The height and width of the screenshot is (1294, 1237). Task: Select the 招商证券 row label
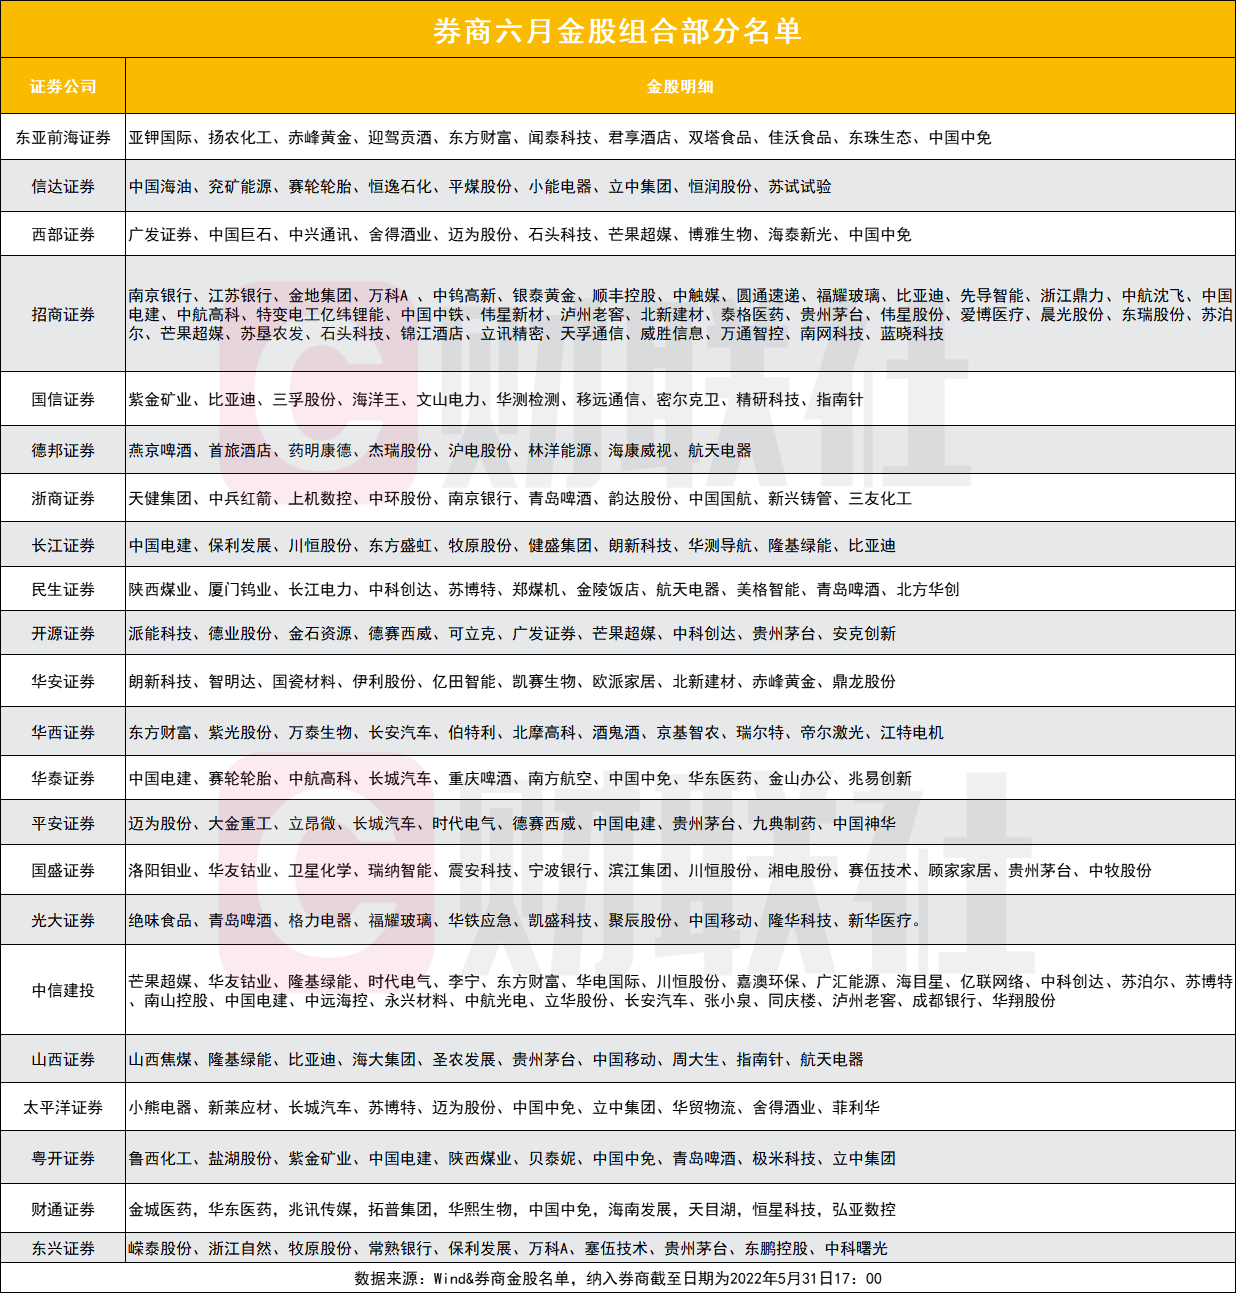(63, 314)
